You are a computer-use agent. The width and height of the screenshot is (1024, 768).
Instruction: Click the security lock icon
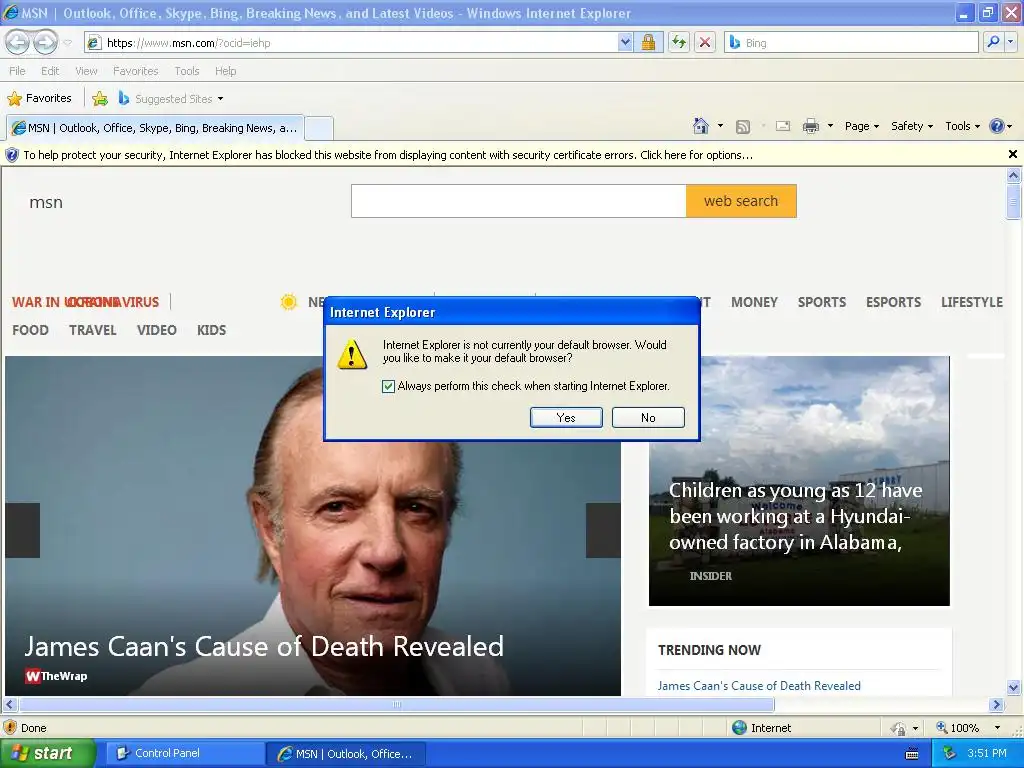click(648, 43)
